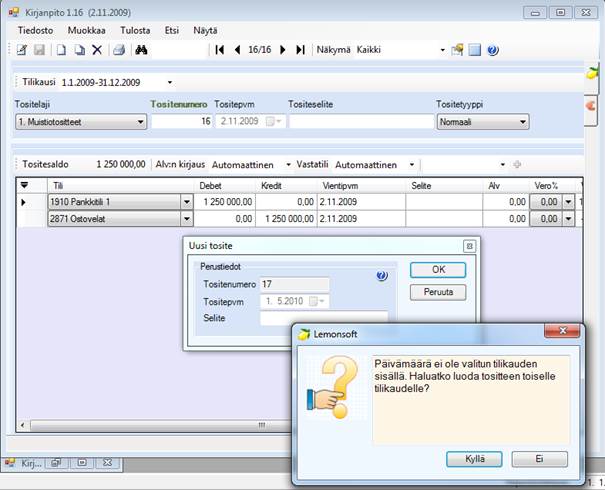Click help icon in Uusi tosite dialog
The width and height of the screenshot is (605, 490).
click(x=382, y=276)
